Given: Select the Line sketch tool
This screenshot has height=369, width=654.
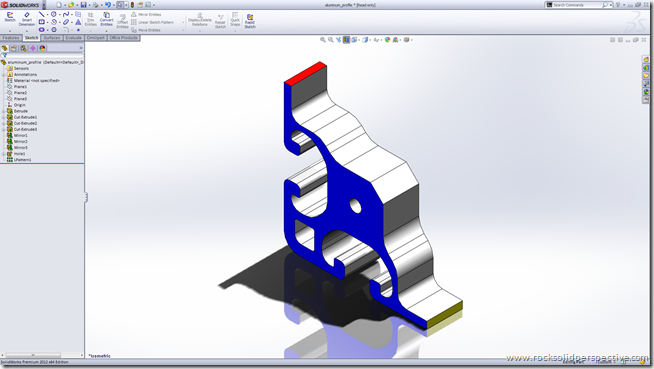Looking at the screenshot, I should 41,14.
